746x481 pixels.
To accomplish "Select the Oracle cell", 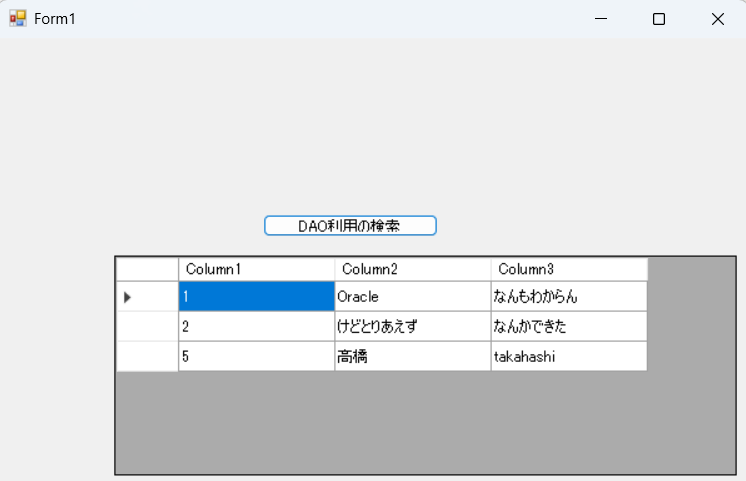I will (x=412, y=296).
